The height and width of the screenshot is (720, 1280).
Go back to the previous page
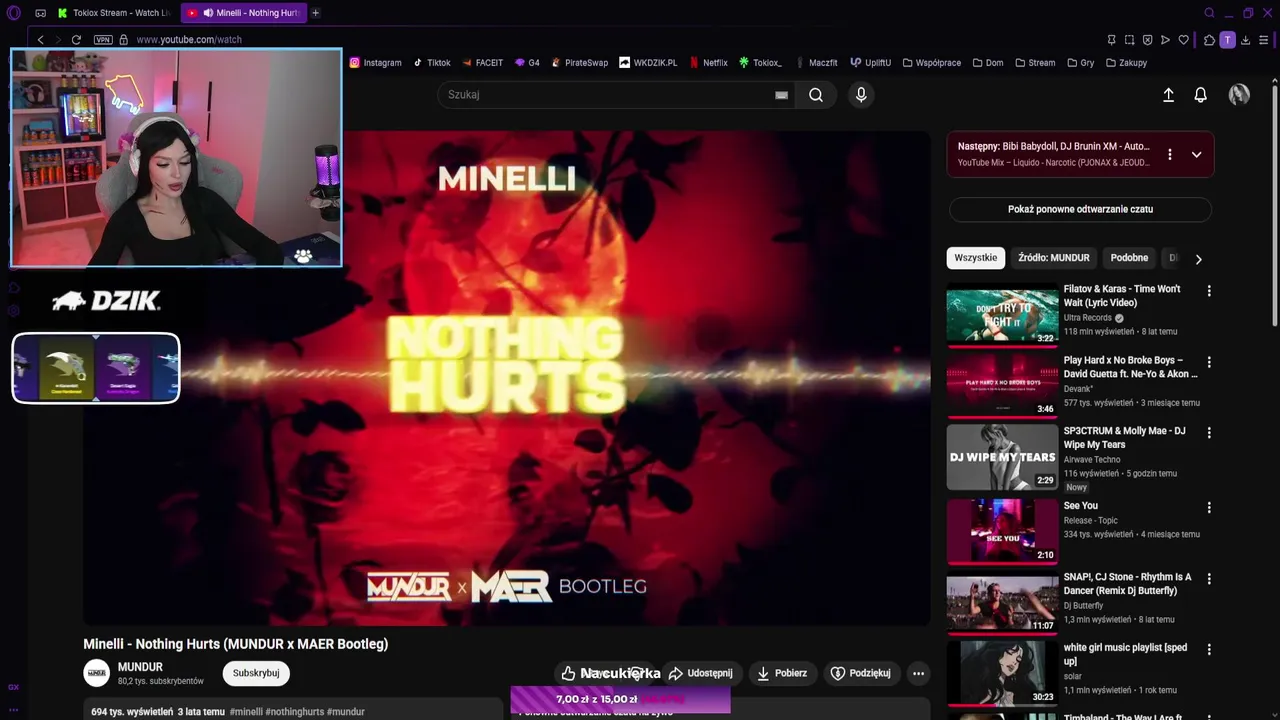click(40, 39)
